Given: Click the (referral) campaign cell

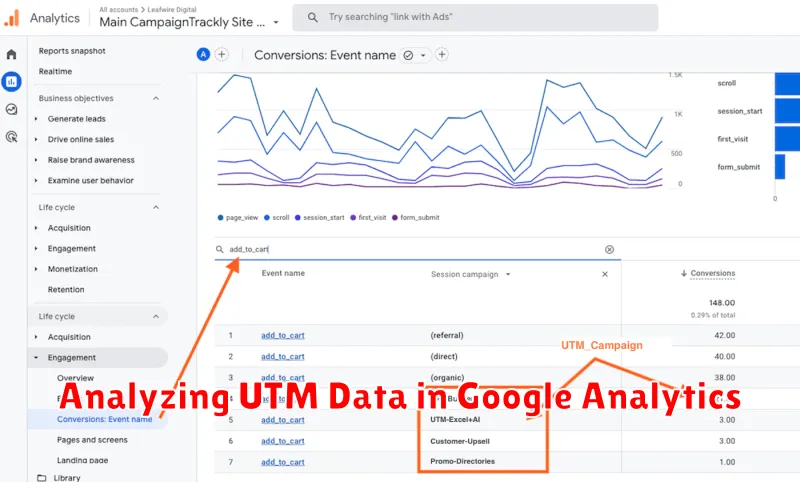Looking at the screenshot, I should pyautogui.click(x=447, y=335).
